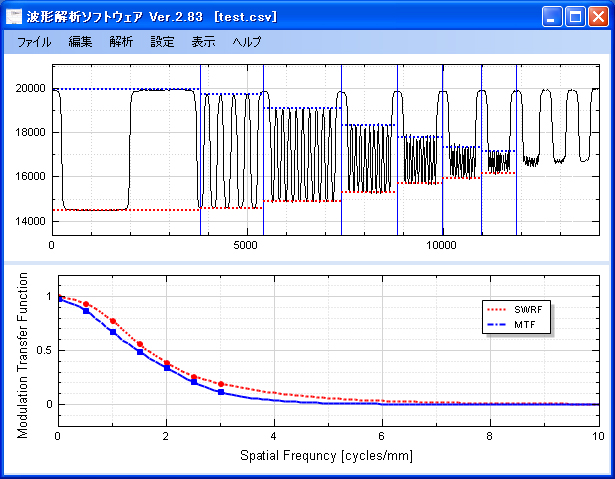The height and width of the screenshot is (479, 615).
Task: Open the 編集 menu
Action: 80,42
